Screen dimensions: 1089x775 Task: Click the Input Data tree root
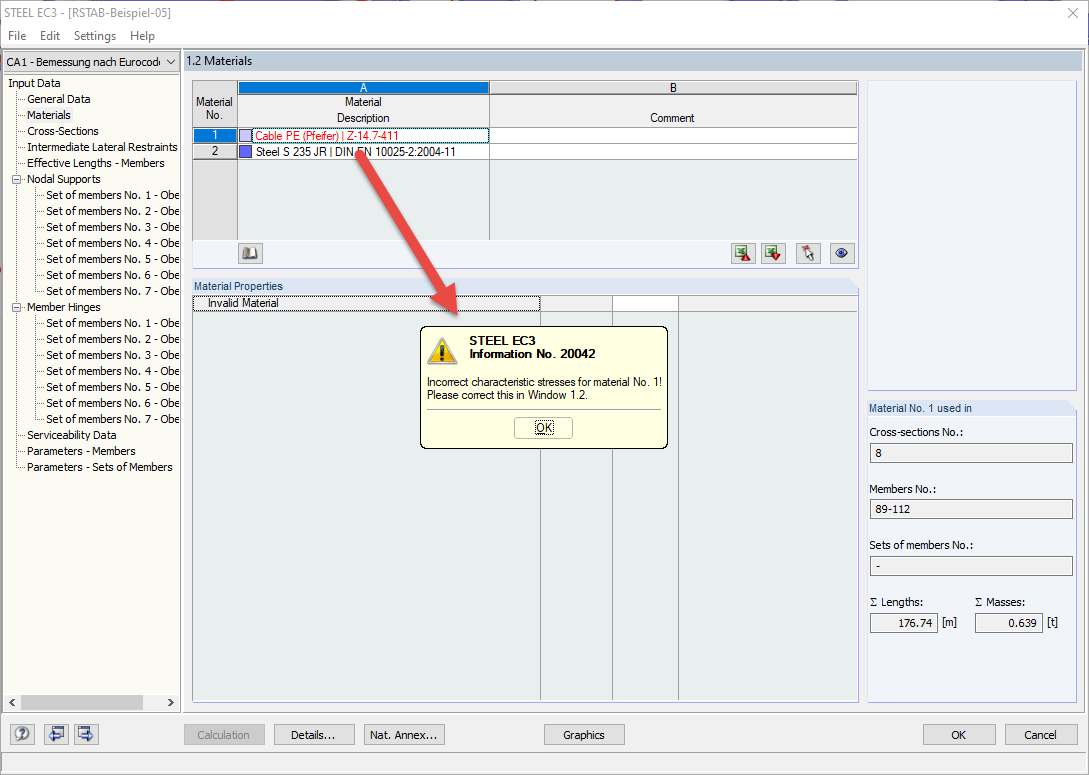coord(34,83)
